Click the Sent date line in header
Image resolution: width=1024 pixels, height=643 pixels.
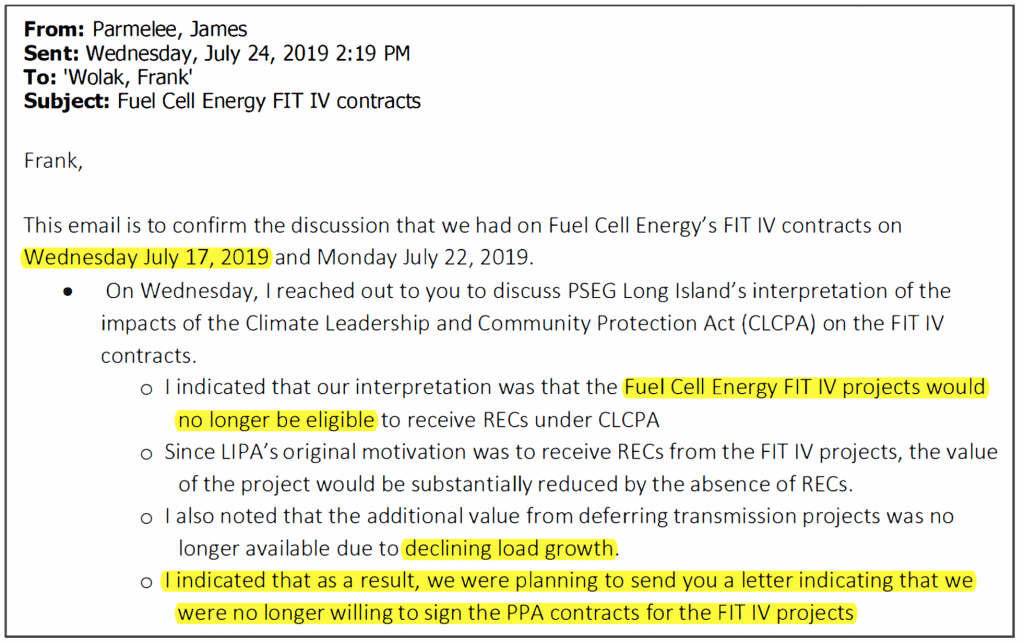click(x=216, y=54)
